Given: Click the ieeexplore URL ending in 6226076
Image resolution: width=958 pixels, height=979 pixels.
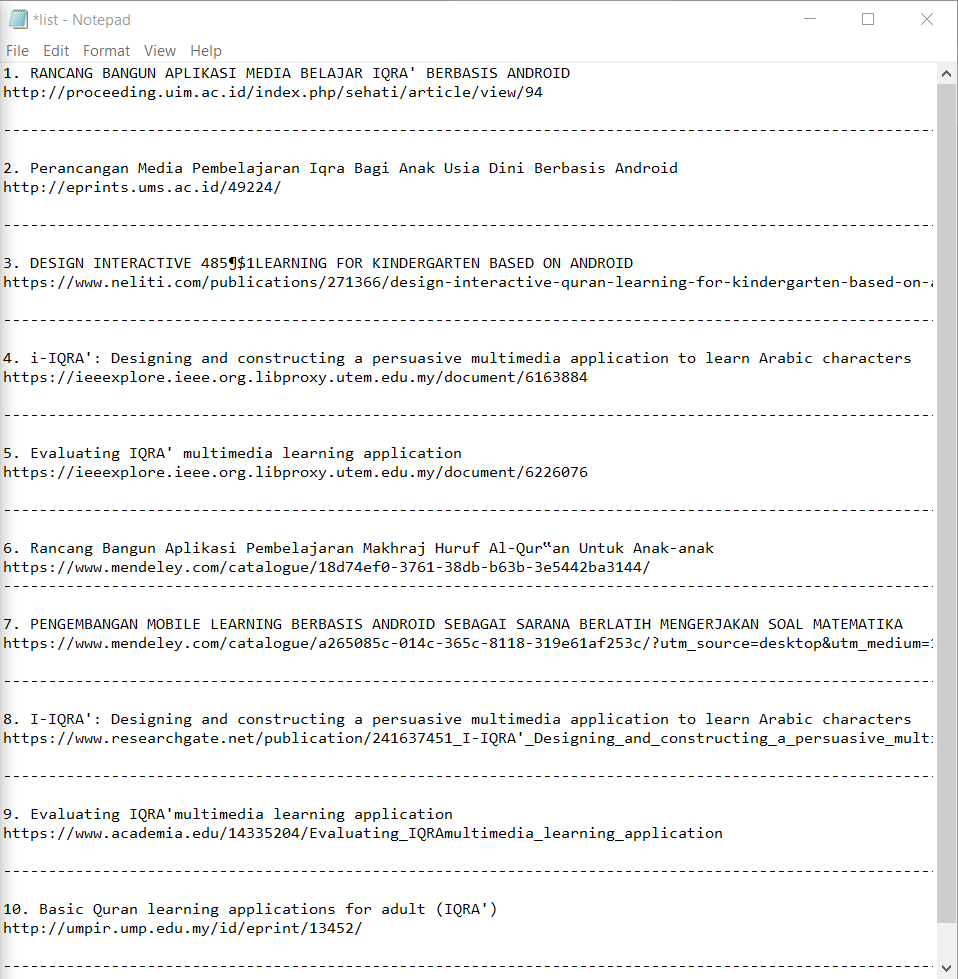Looking at the screenshot, I should (x=295, y=472).
